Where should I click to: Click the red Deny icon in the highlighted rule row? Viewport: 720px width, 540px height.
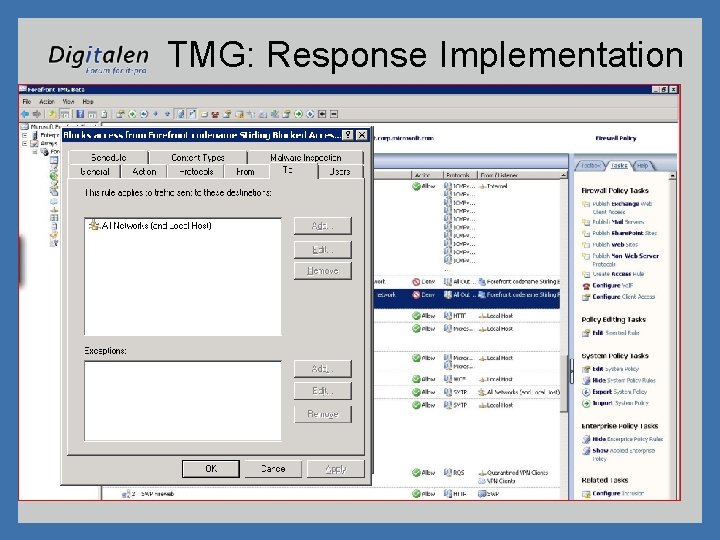tap(416, 295)
